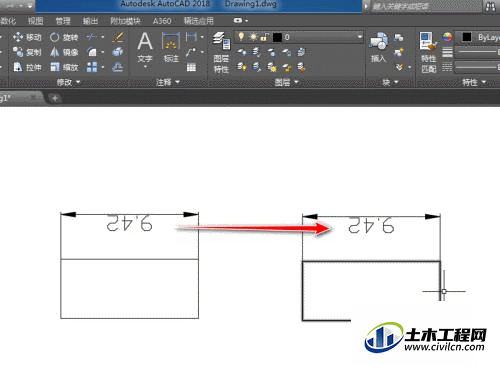Click the layer 0 color swatch

click(x=277, y=37)
